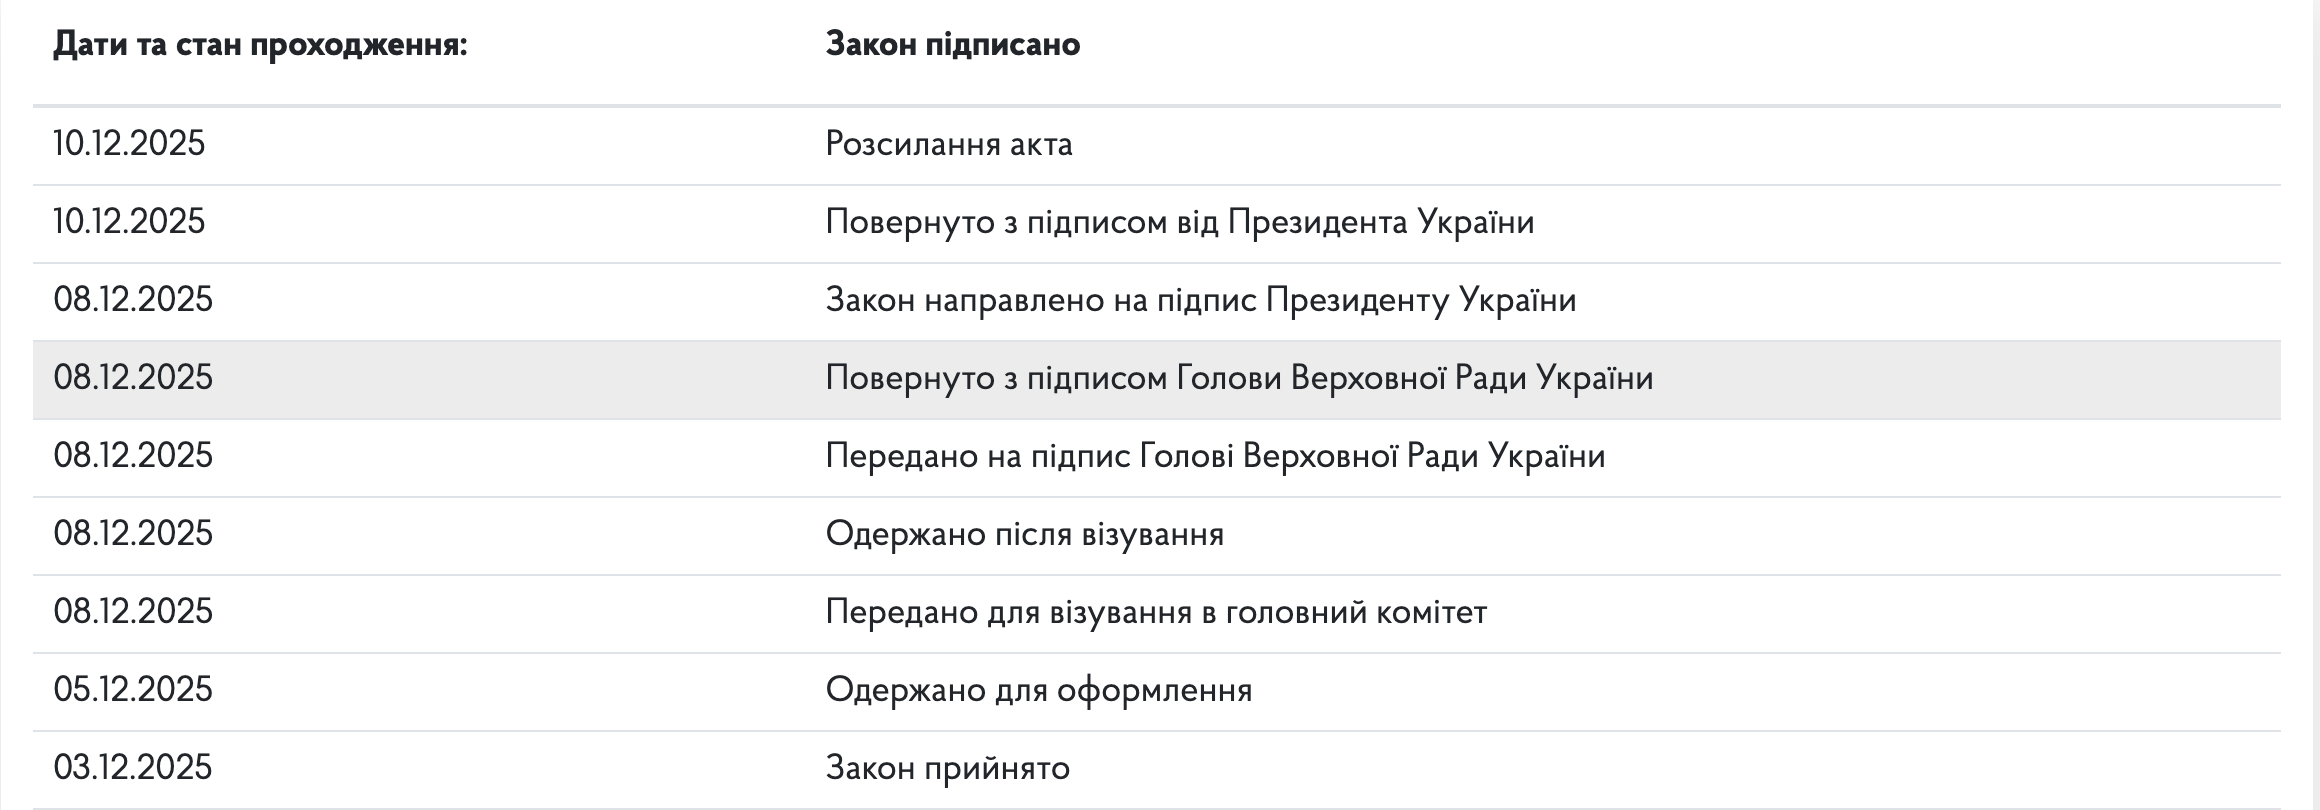Select 'Передано на підпис Голові Верховної Ради України'
Screen dimensions: 2320x810
[x=1215, y=456]
